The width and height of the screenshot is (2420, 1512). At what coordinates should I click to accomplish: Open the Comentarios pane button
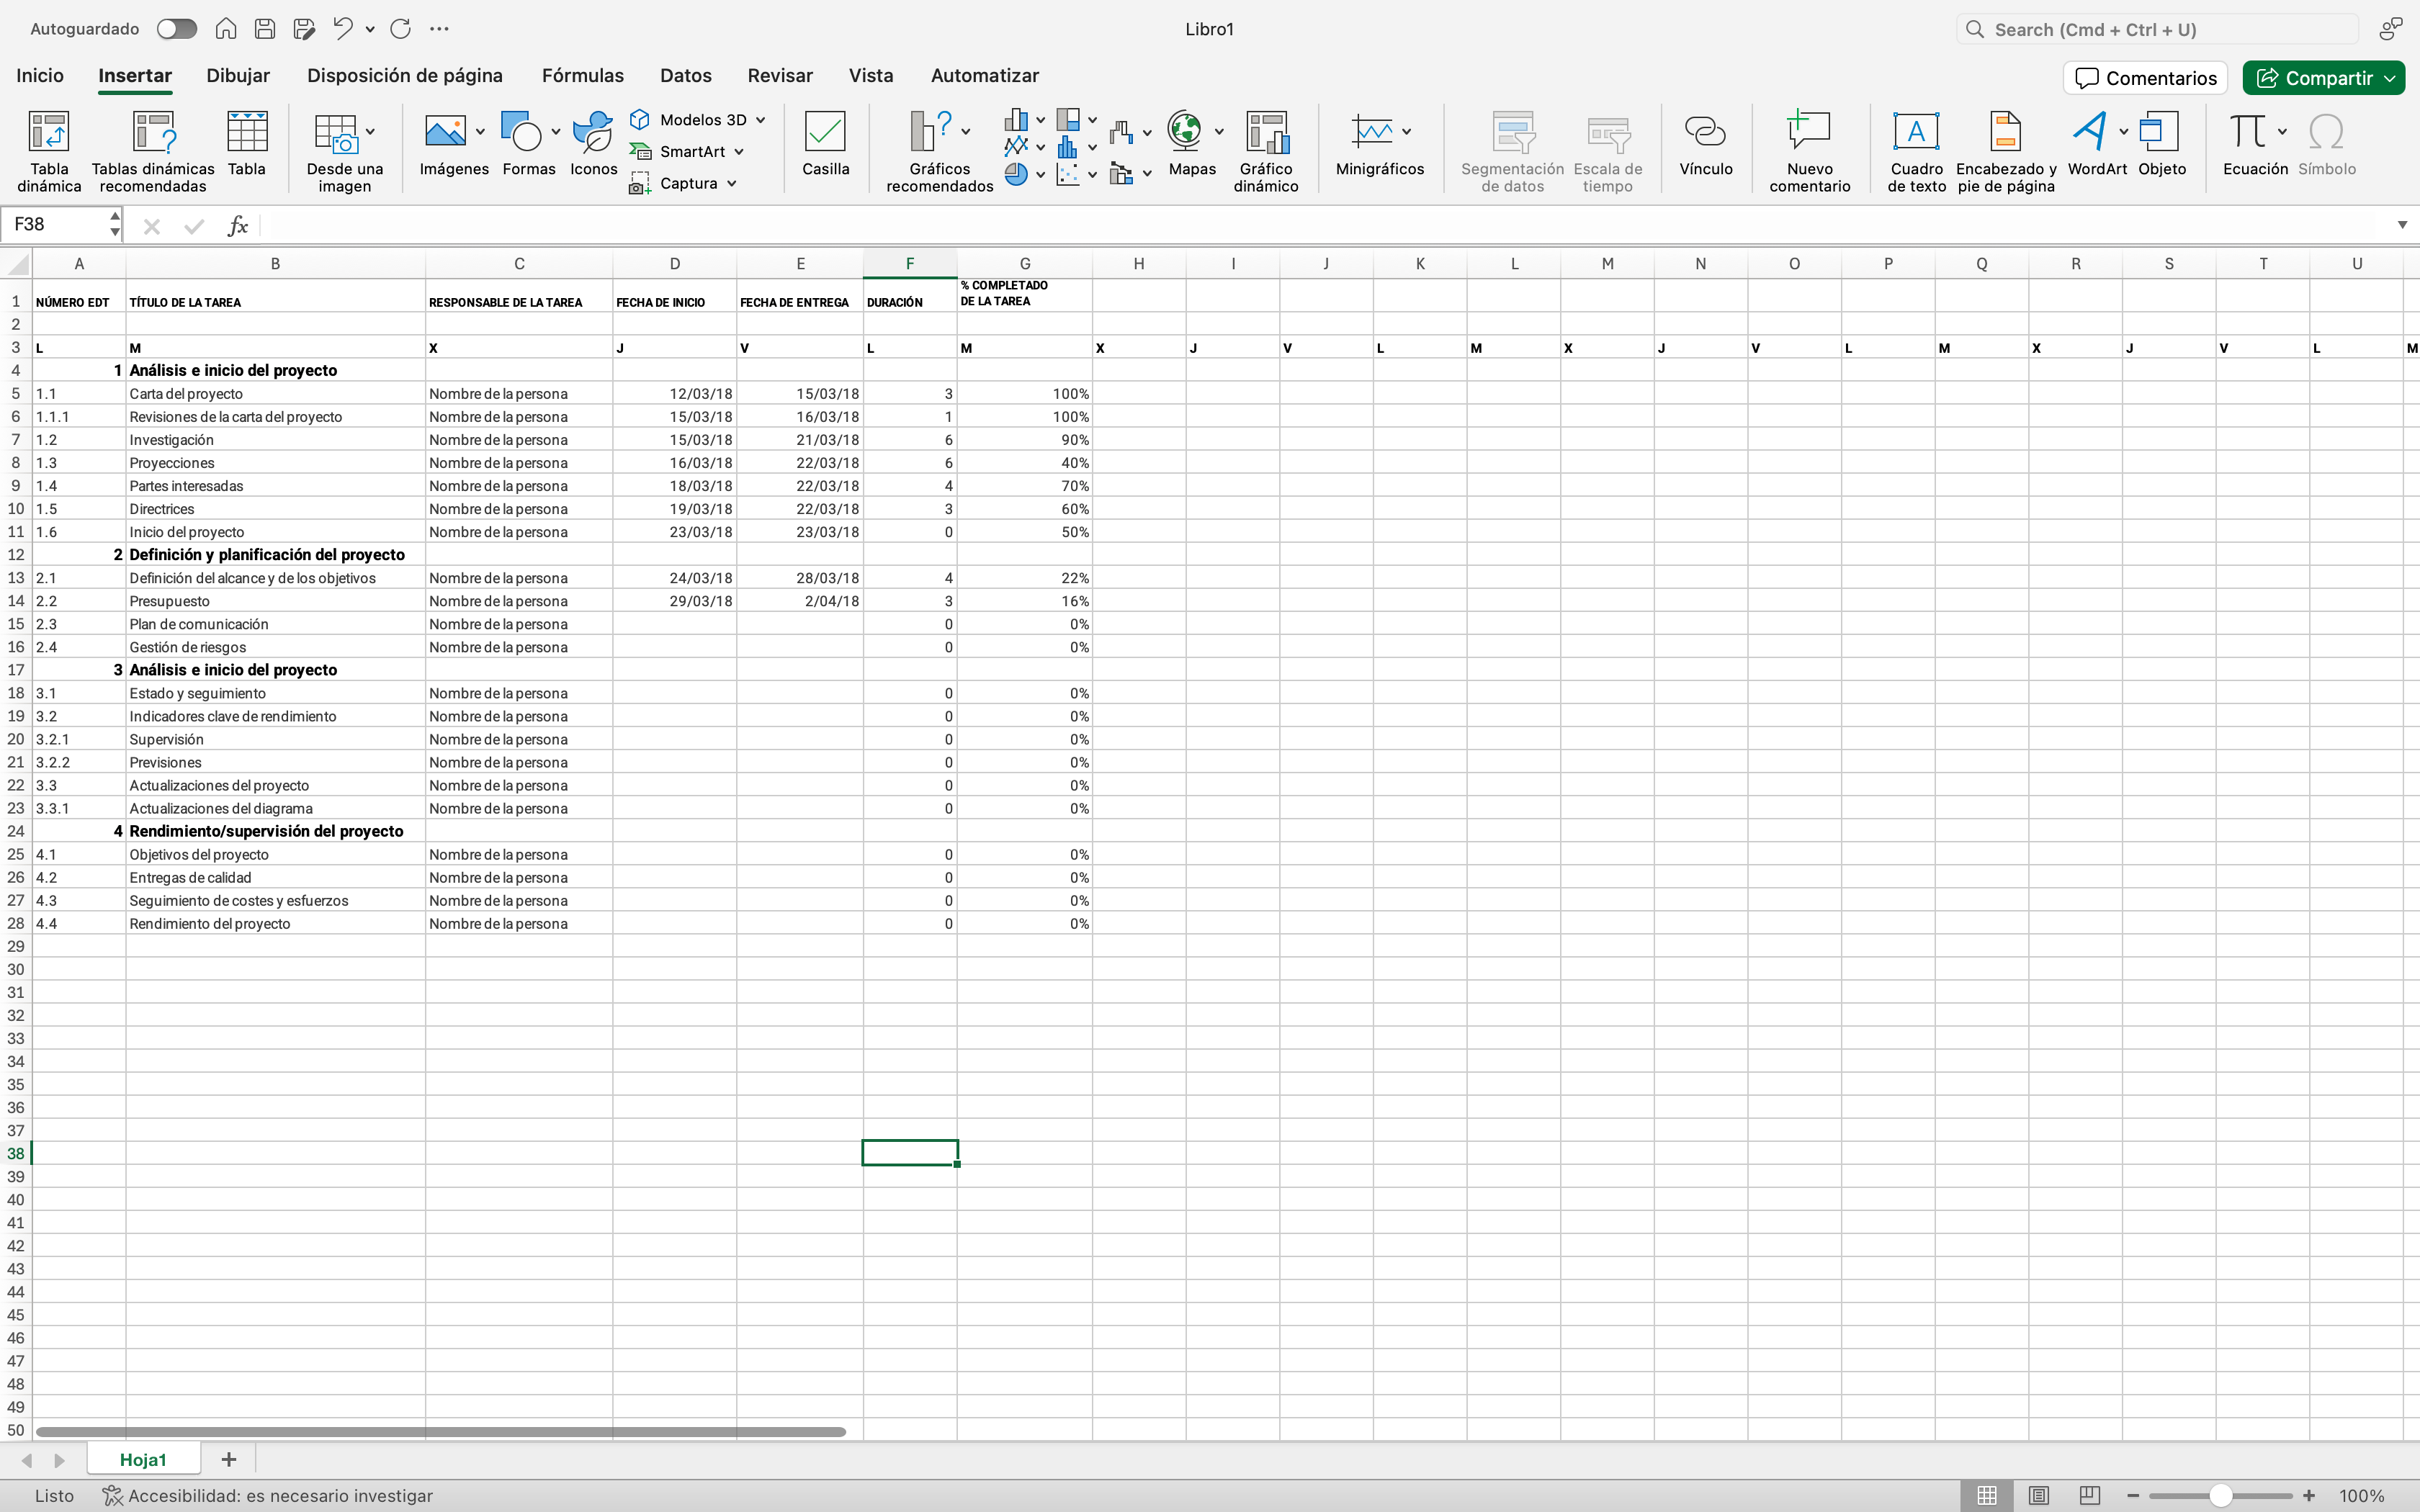click(x=2145, y=78)
